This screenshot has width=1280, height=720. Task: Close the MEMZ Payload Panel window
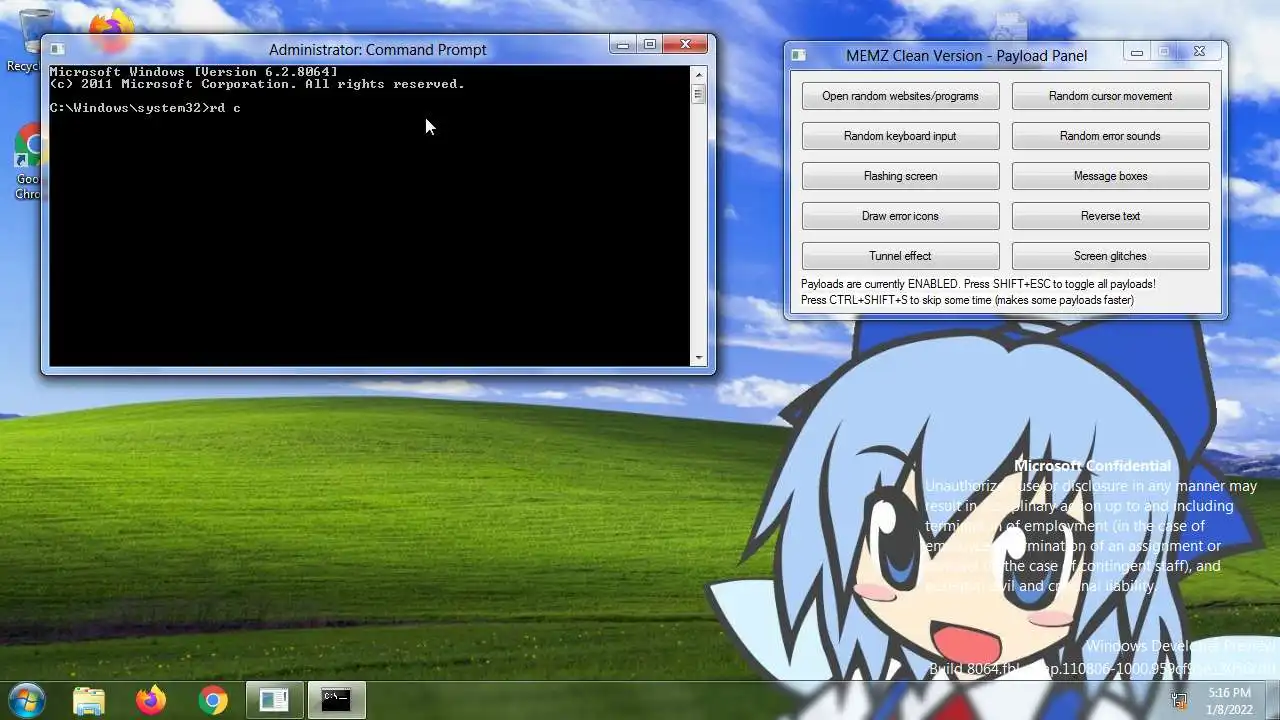pyautogui.click(x=1200, y=52)
